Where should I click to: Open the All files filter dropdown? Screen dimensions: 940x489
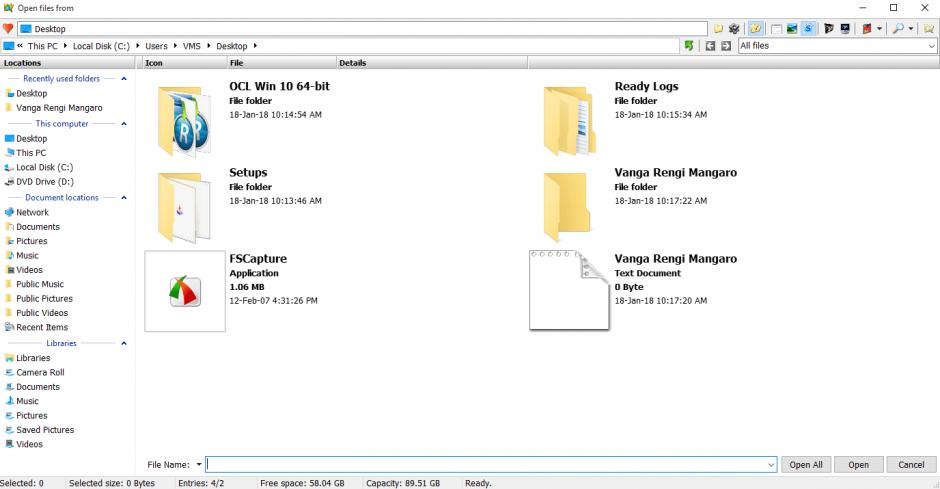(930, 46)
